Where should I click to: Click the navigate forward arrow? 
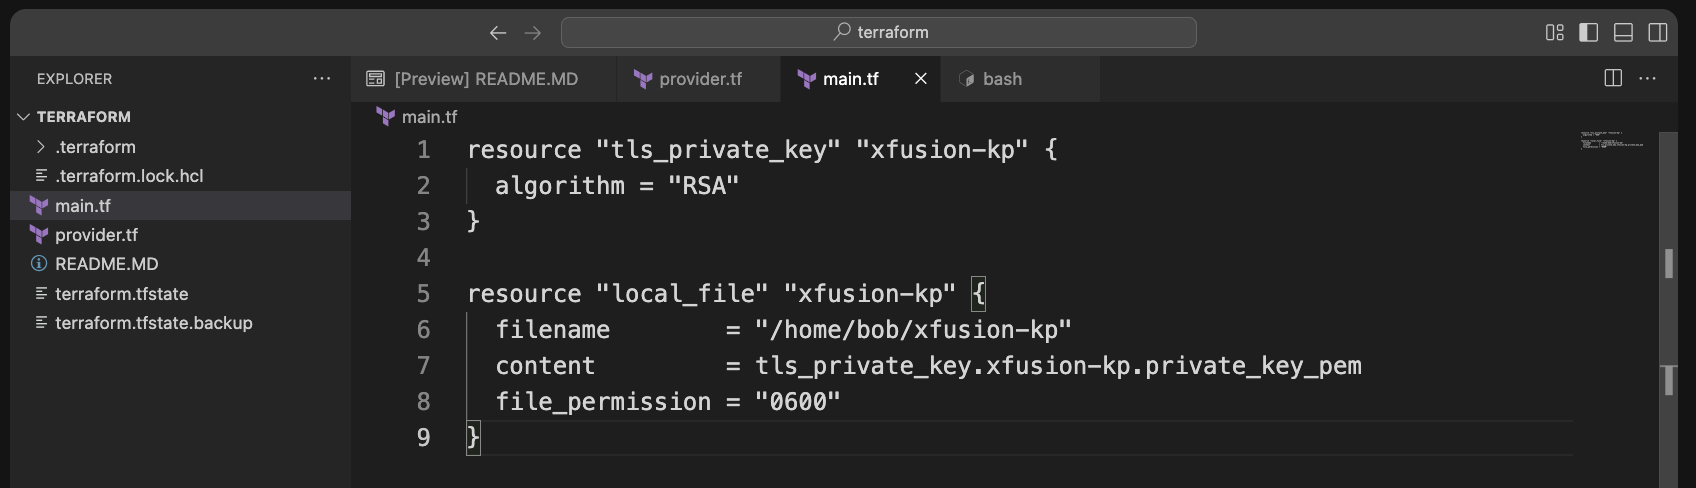click(533, 33)
